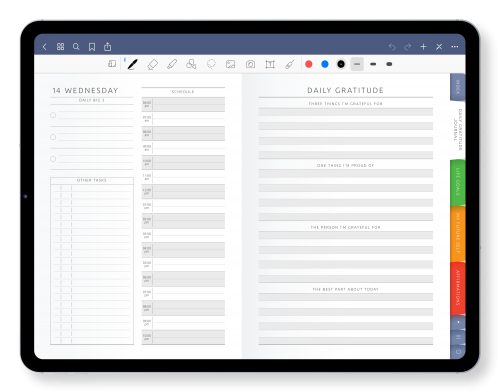The height and width of the screenshot is (392, 500).
Task: Pick the red pen color
Action: pos(309,64)
